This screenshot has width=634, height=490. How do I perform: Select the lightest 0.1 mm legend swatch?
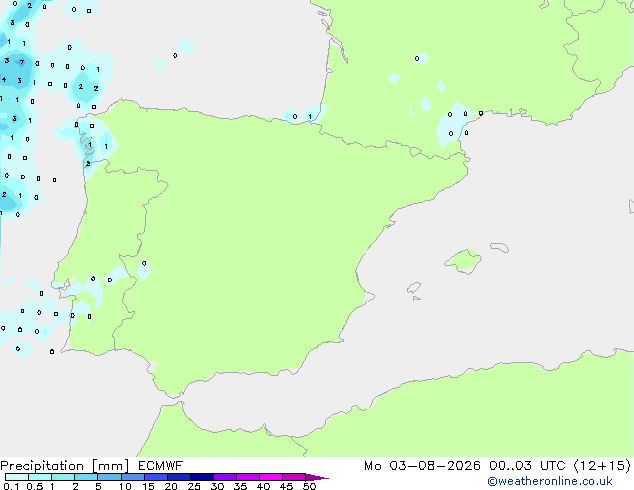click(17, 477)
